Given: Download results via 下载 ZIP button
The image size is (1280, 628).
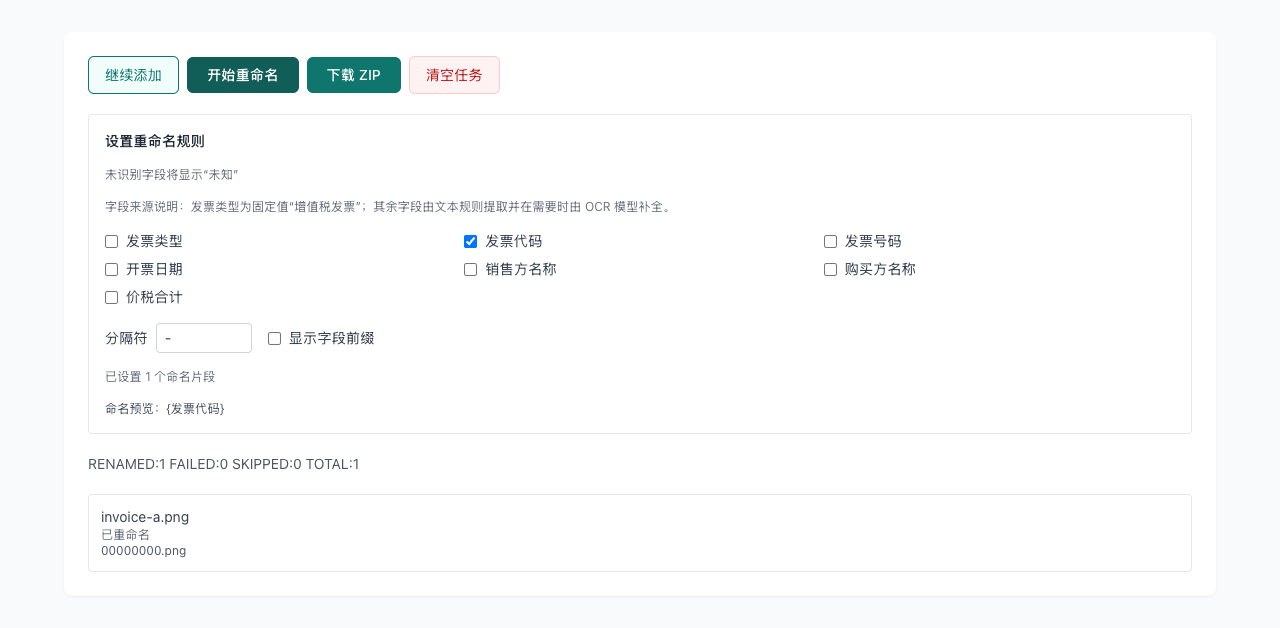Looking at the screenshot, I should 354,75.
